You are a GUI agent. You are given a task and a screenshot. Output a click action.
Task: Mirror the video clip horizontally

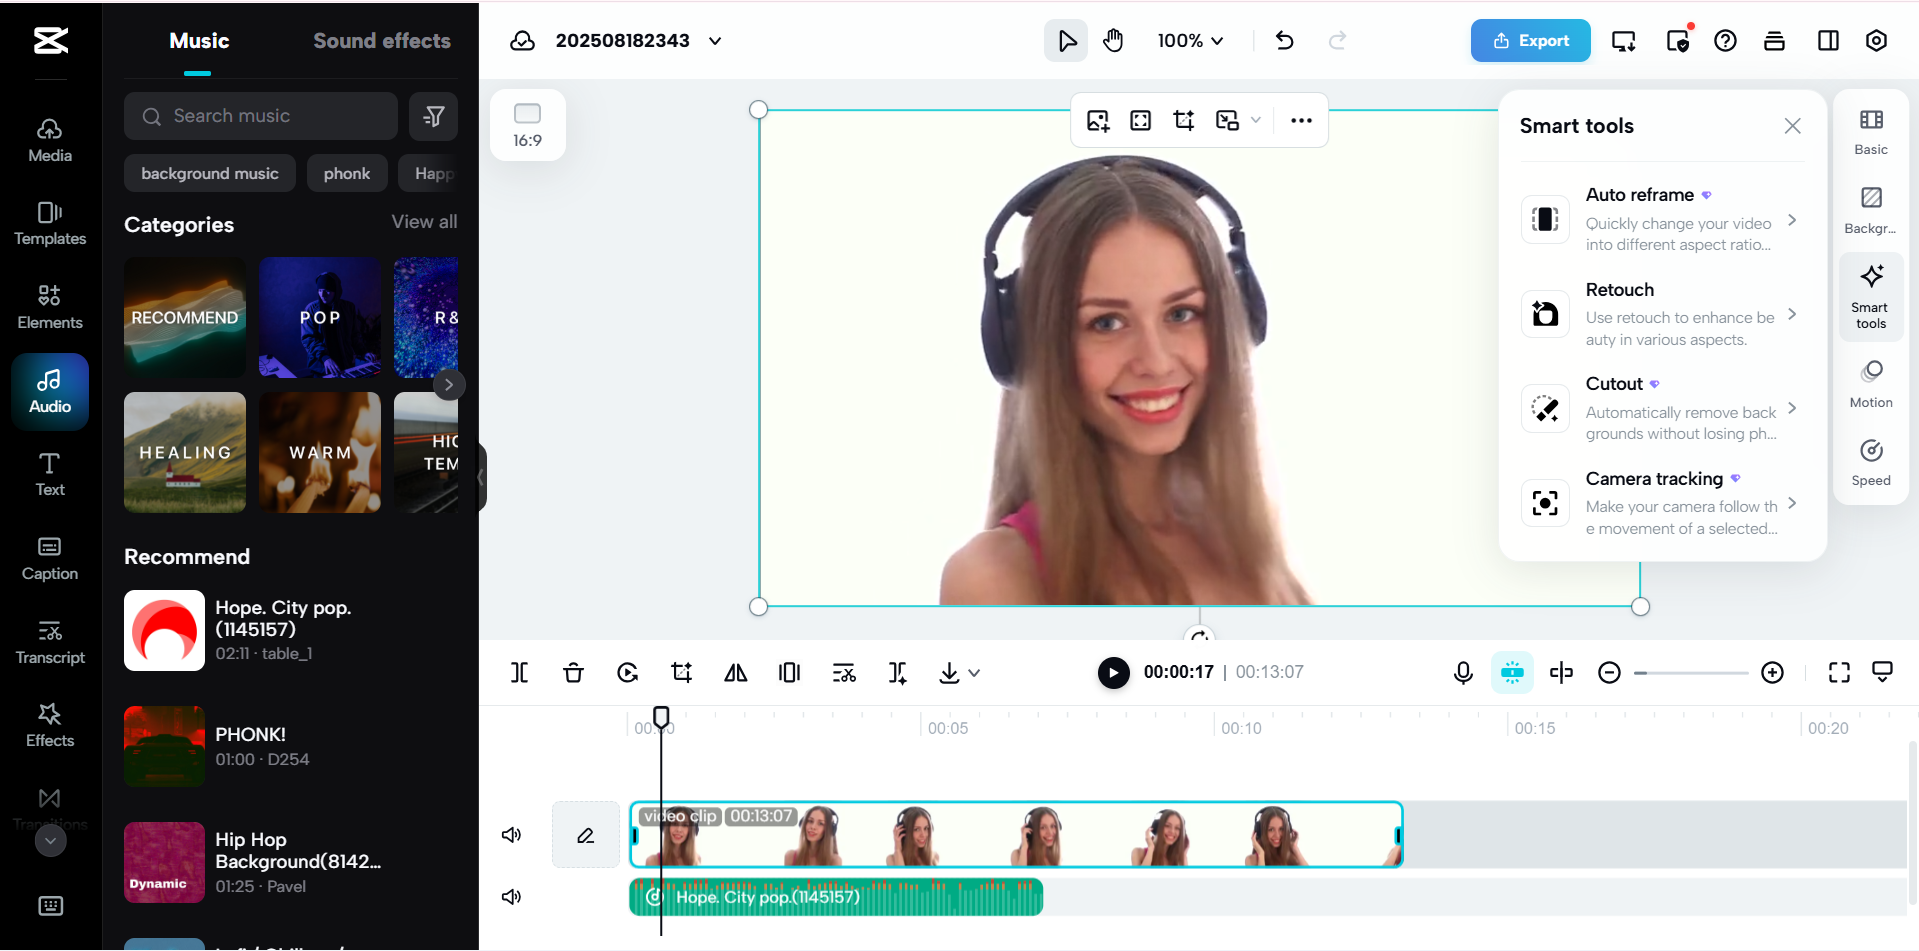(735, 672)
